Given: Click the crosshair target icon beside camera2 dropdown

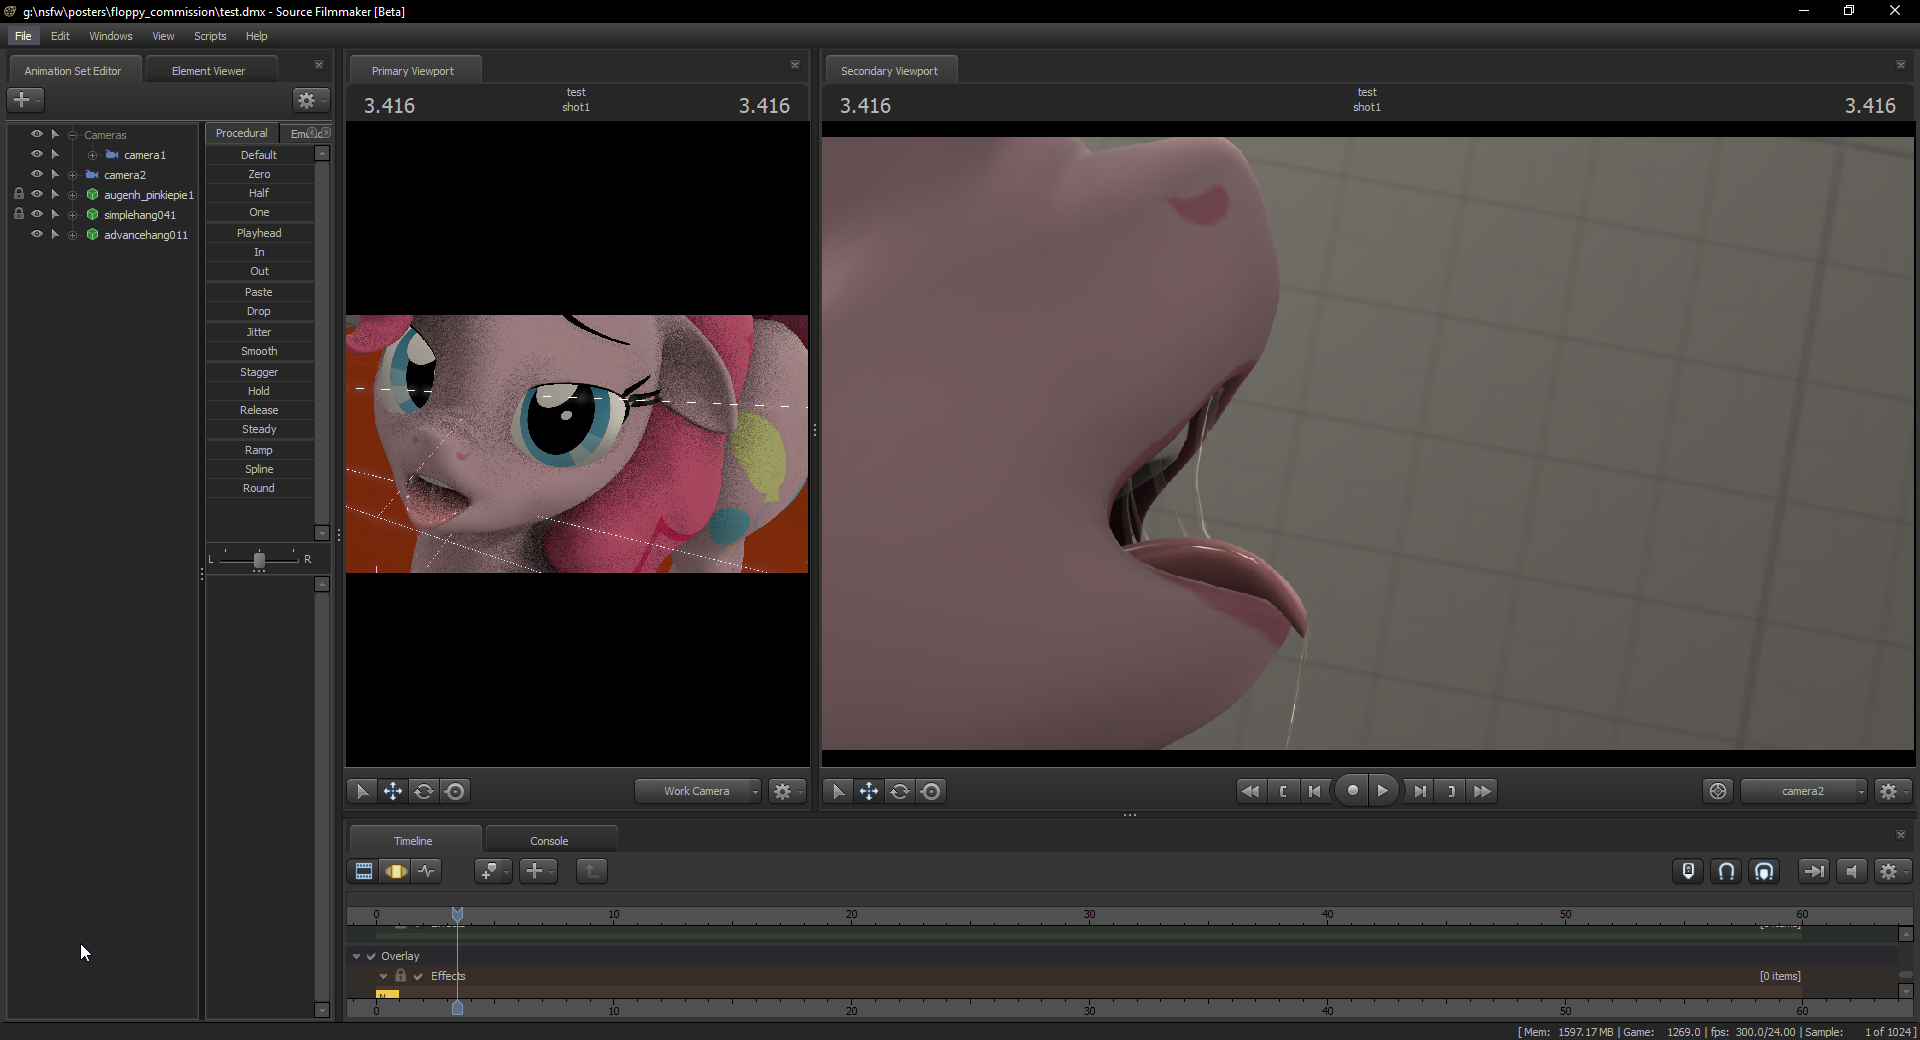Looking at the screenshot, I should click(x=1718, y=791).
